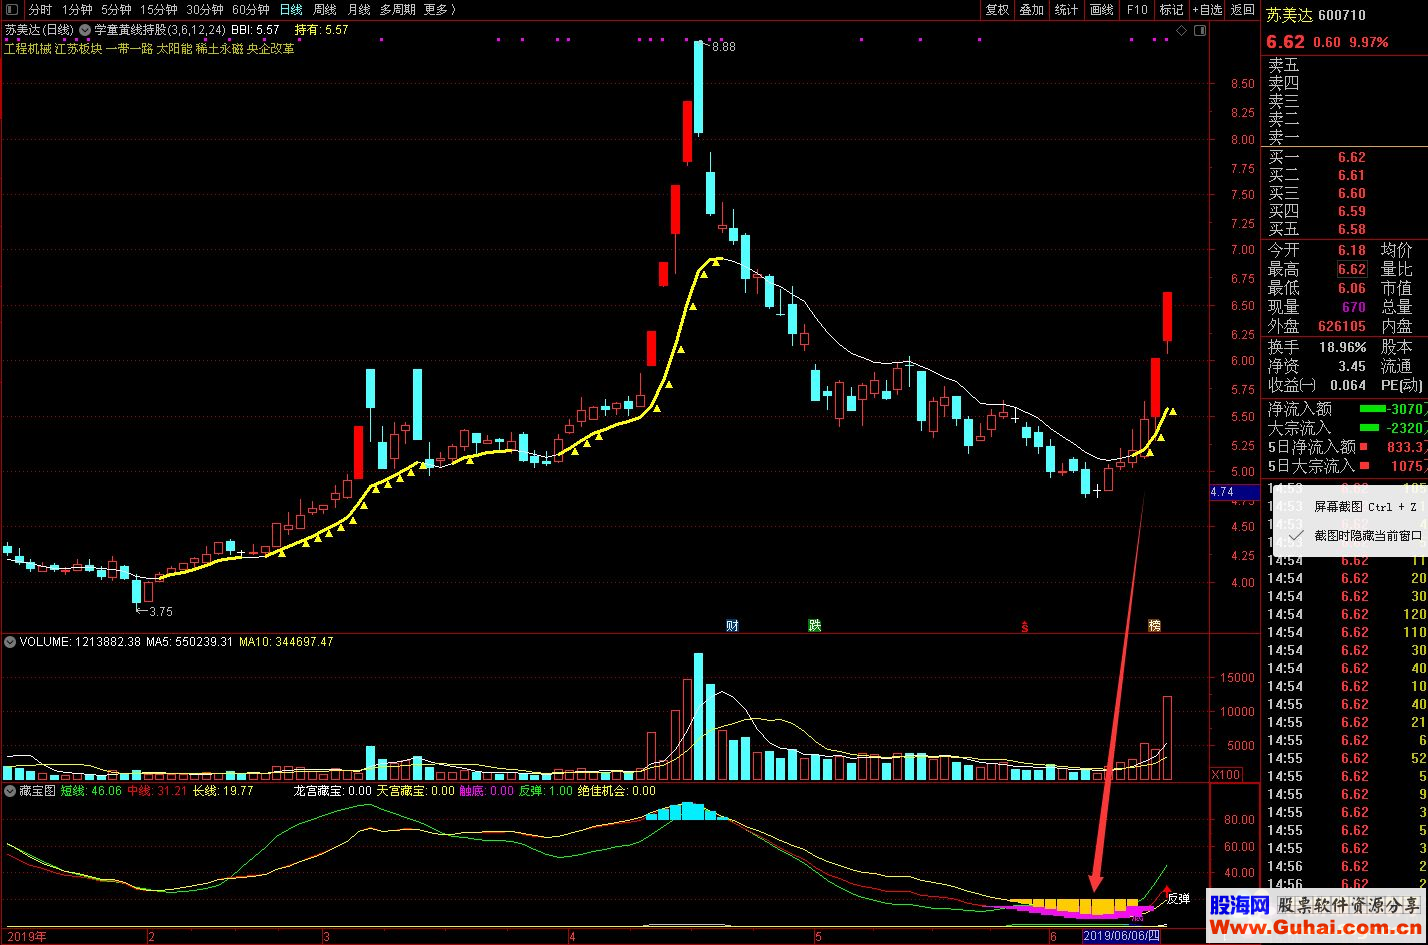
Task: Click the 净流入额 green bar
Action: (x=1373, y=409)
